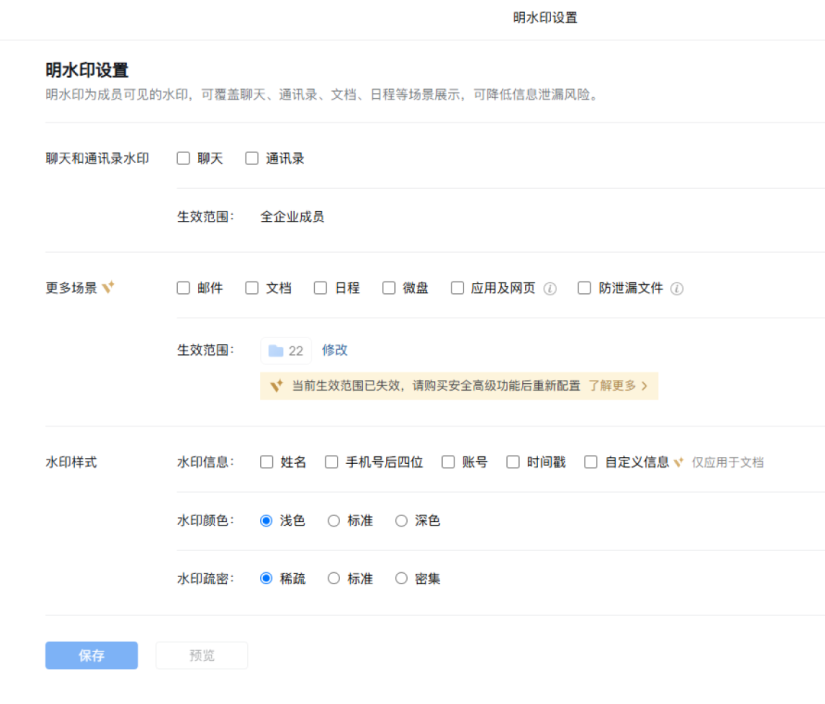
Task: Click the 预览 button
Action: [x=201, y=655]
